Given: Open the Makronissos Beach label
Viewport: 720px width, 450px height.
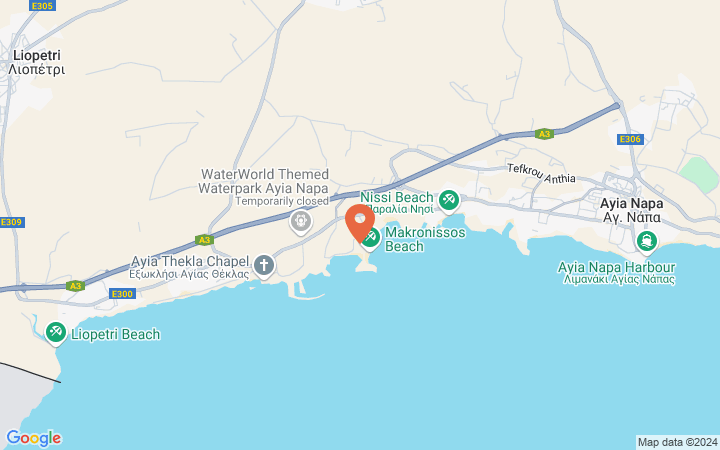Looking at the screenshot, I should 425,239.
